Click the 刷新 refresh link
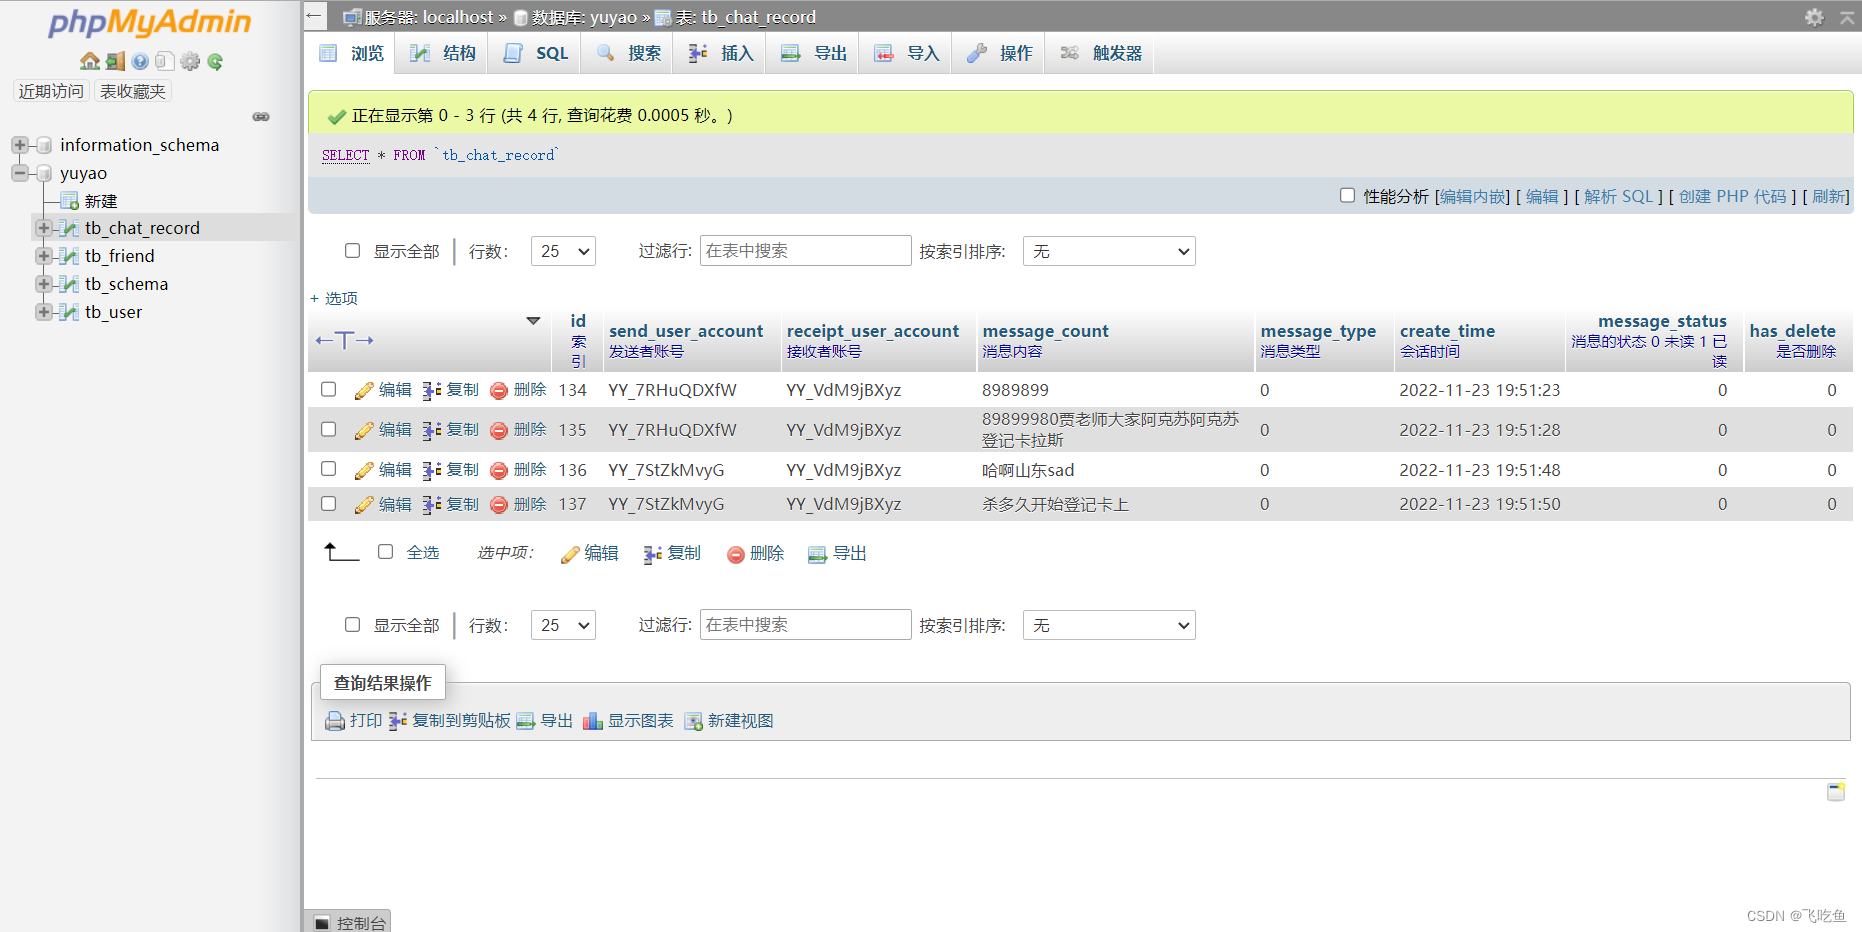The image size is (1862, 932). (1830, 197)
